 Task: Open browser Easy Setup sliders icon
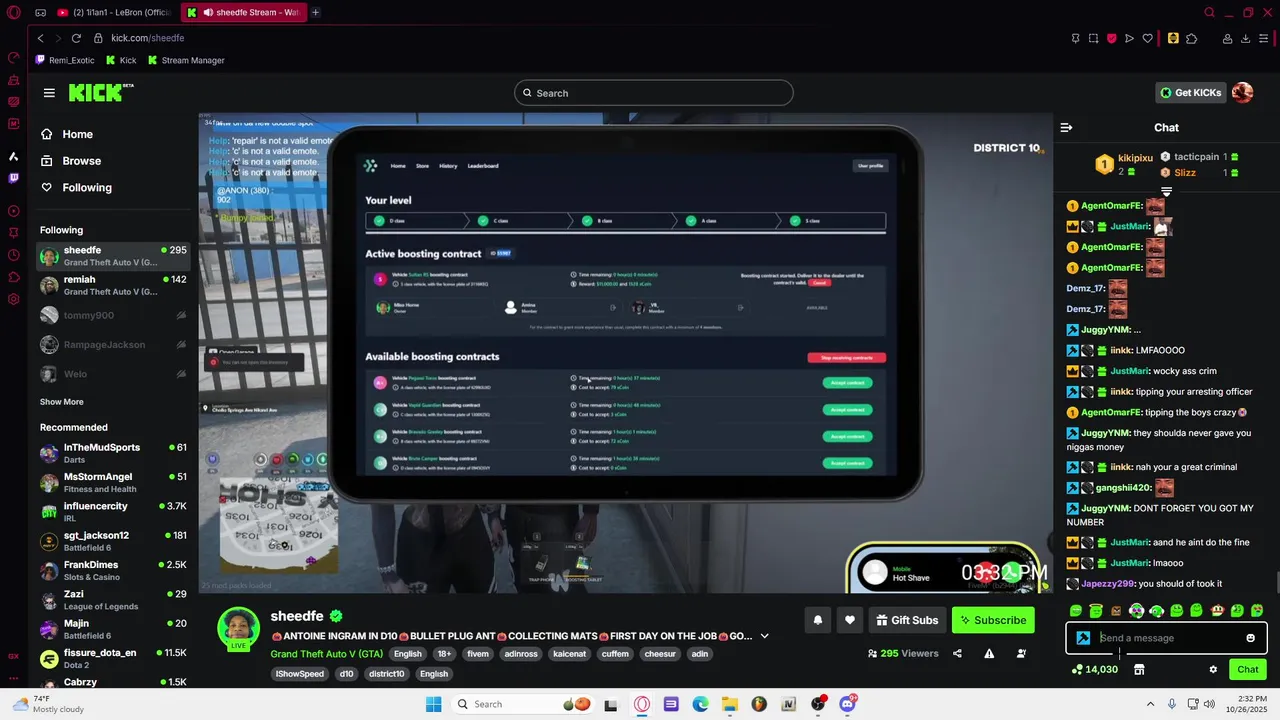(1264, 38)
